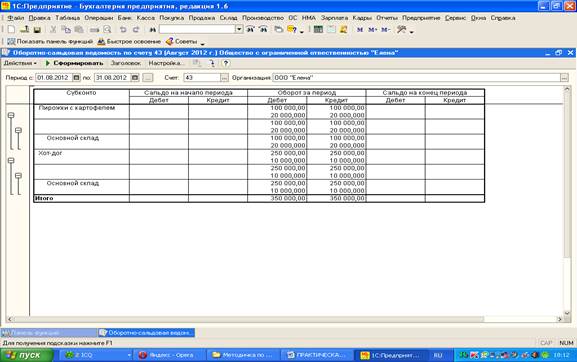577x362 pixels.
Task: Collapse nested group under Хот-дог
Action: [x=18, y=176]
